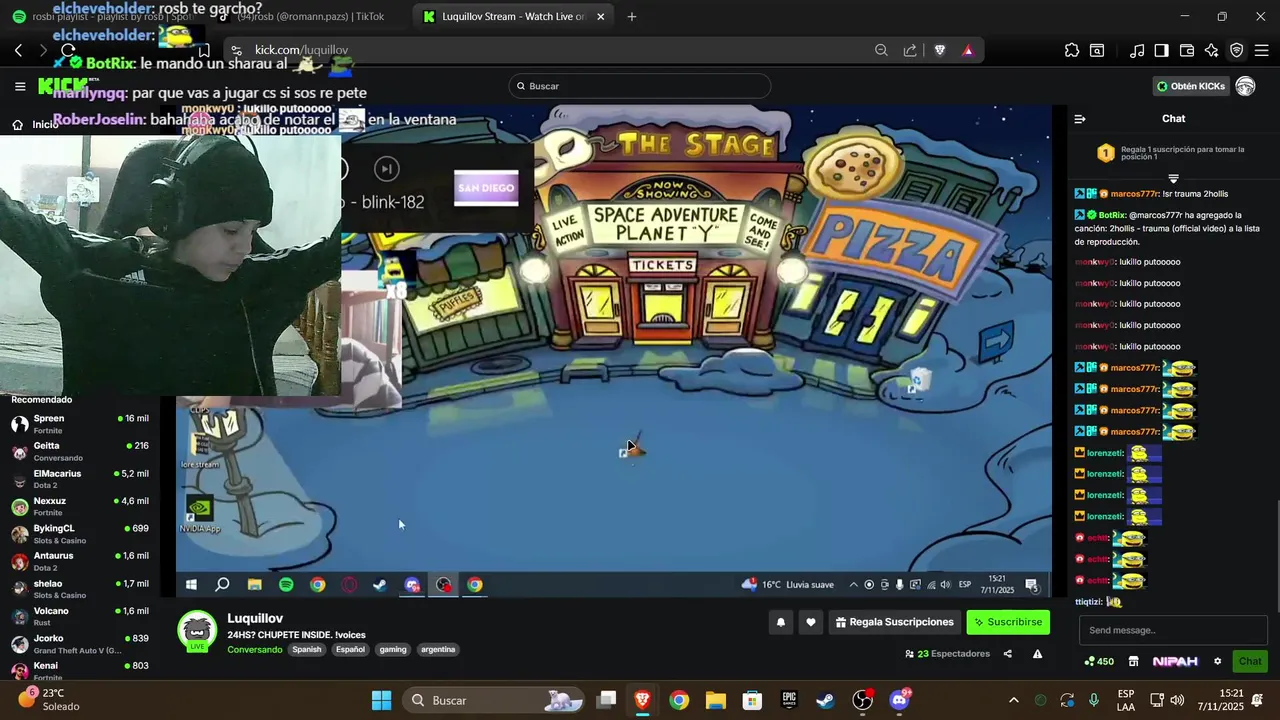Follow channel with heart button
The height and width of the screenshot is (720, 1280).
click(x=811, y=622)
